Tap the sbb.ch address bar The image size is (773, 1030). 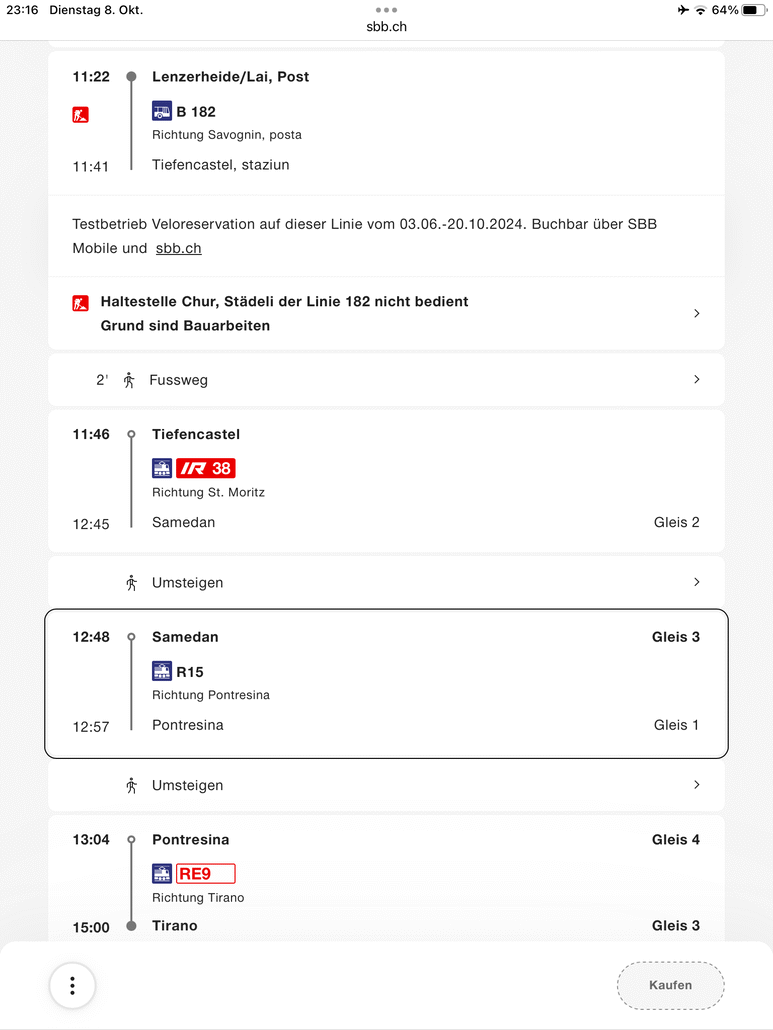(x=386, y=27)
